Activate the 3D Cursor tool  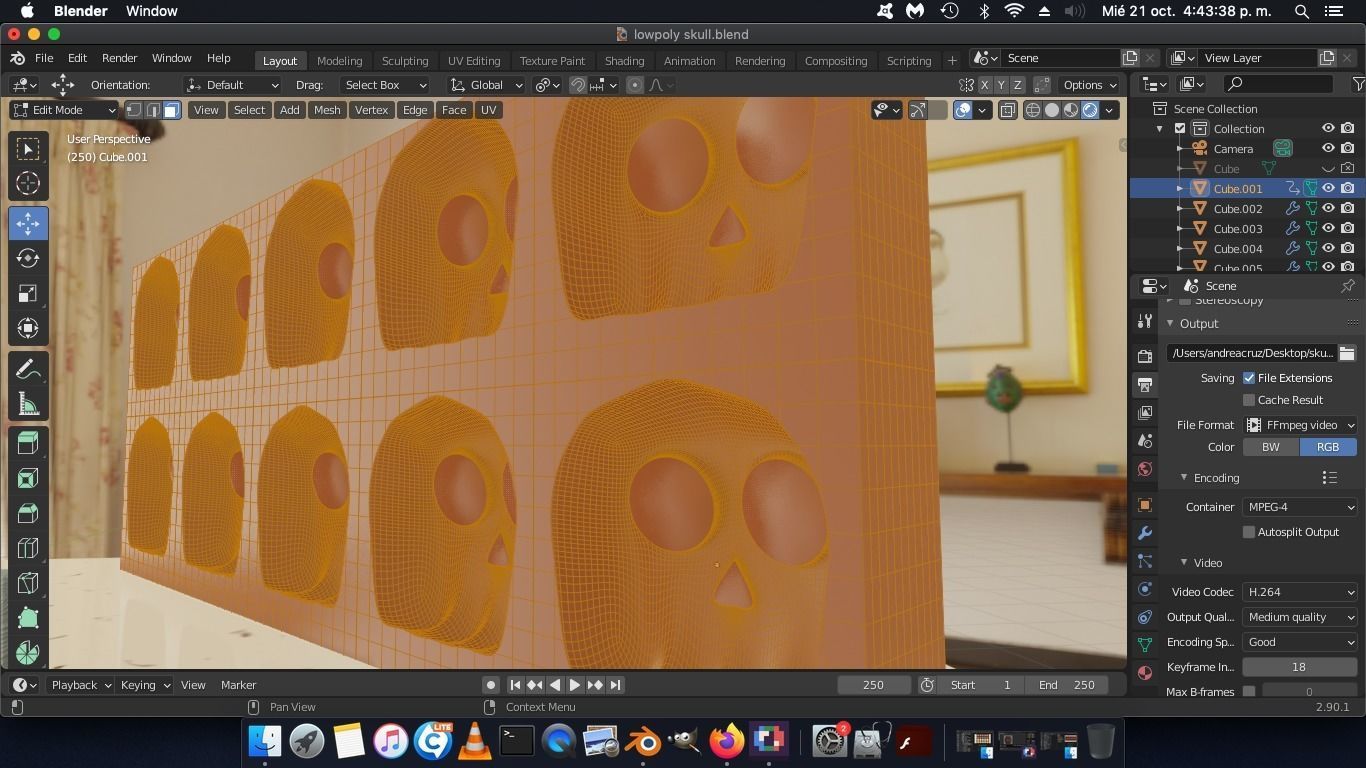[x=28, y=184]
